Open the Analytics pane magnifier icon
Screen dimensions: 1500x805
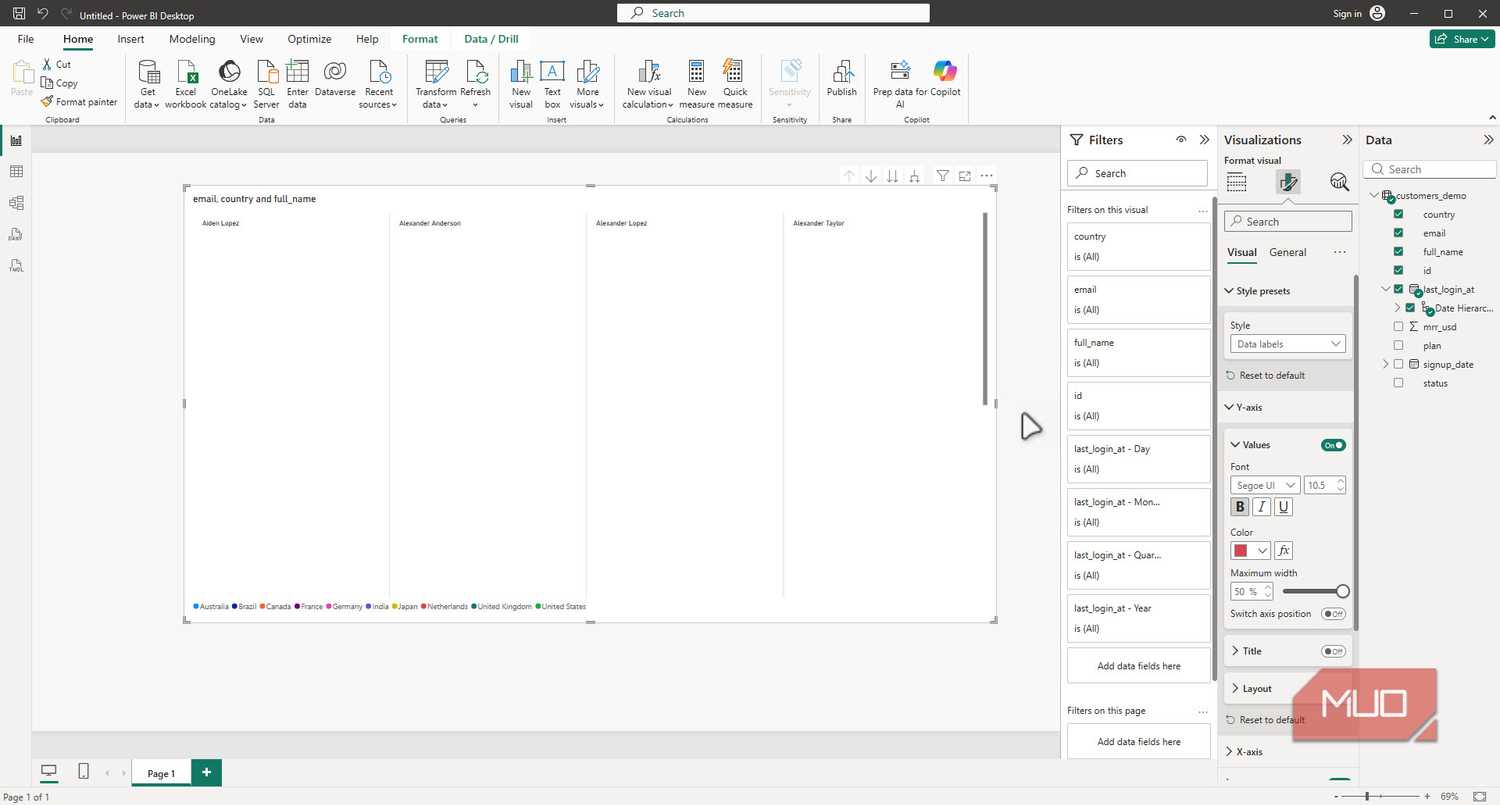(x=1339, y=181)
